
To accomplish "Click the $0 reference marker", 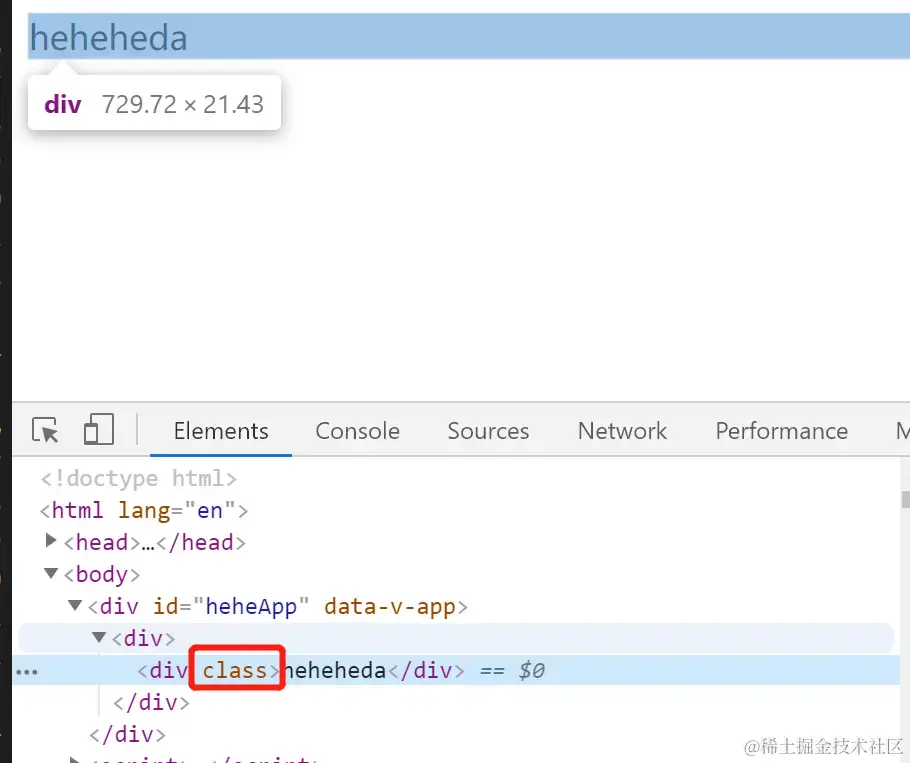I will click(531, 670).
